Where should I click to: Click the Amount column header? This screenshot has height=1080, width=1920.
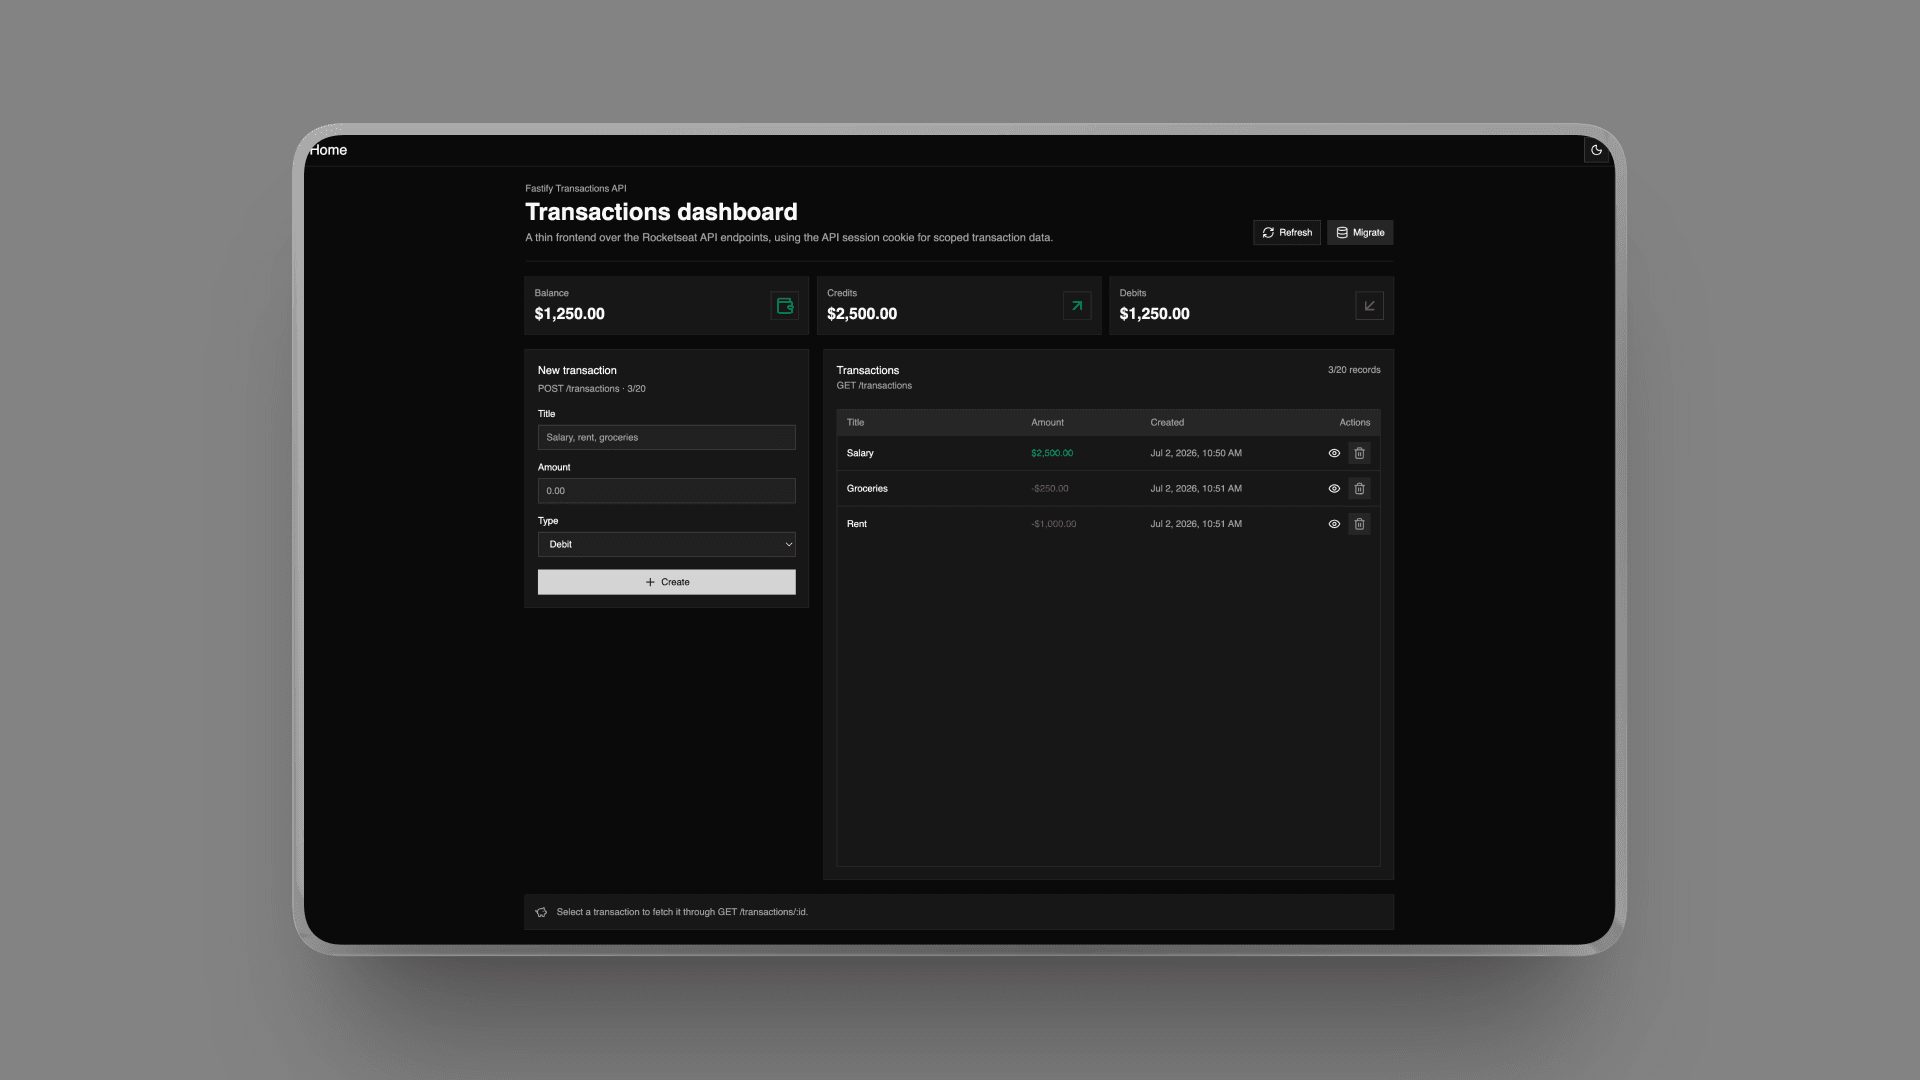(1047, 422)
